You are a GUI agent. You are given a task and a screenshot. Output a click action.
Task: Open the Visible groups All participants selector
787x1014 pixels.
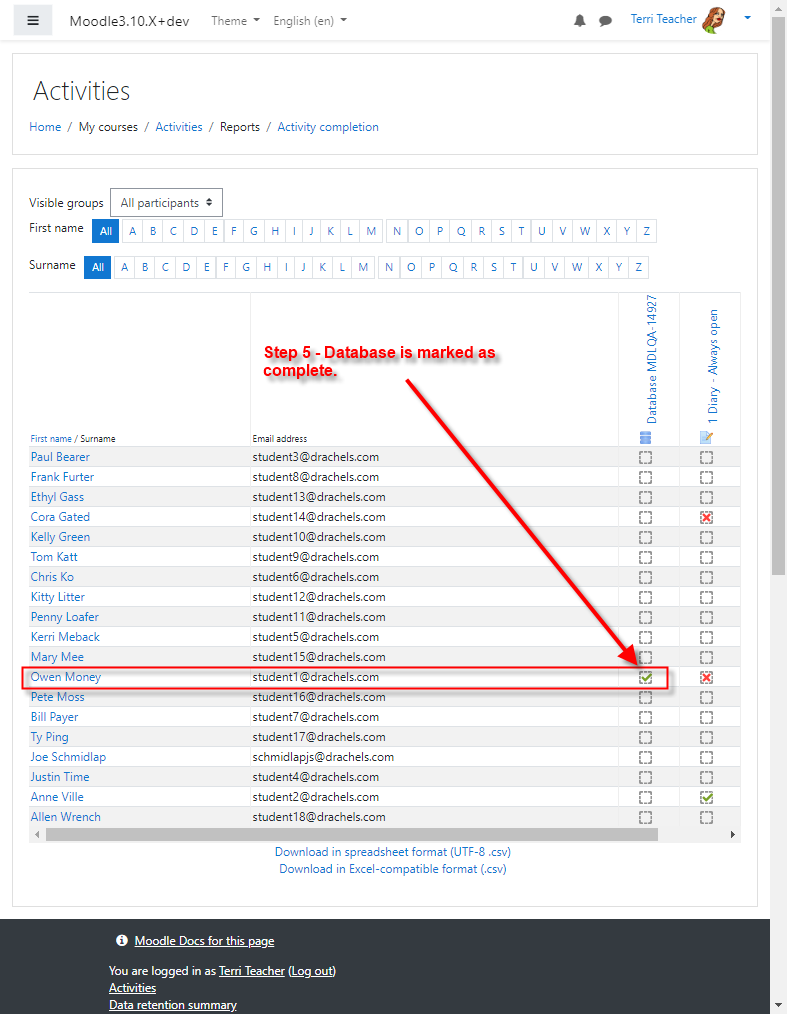pyautogui.click(x=166, y=202)
